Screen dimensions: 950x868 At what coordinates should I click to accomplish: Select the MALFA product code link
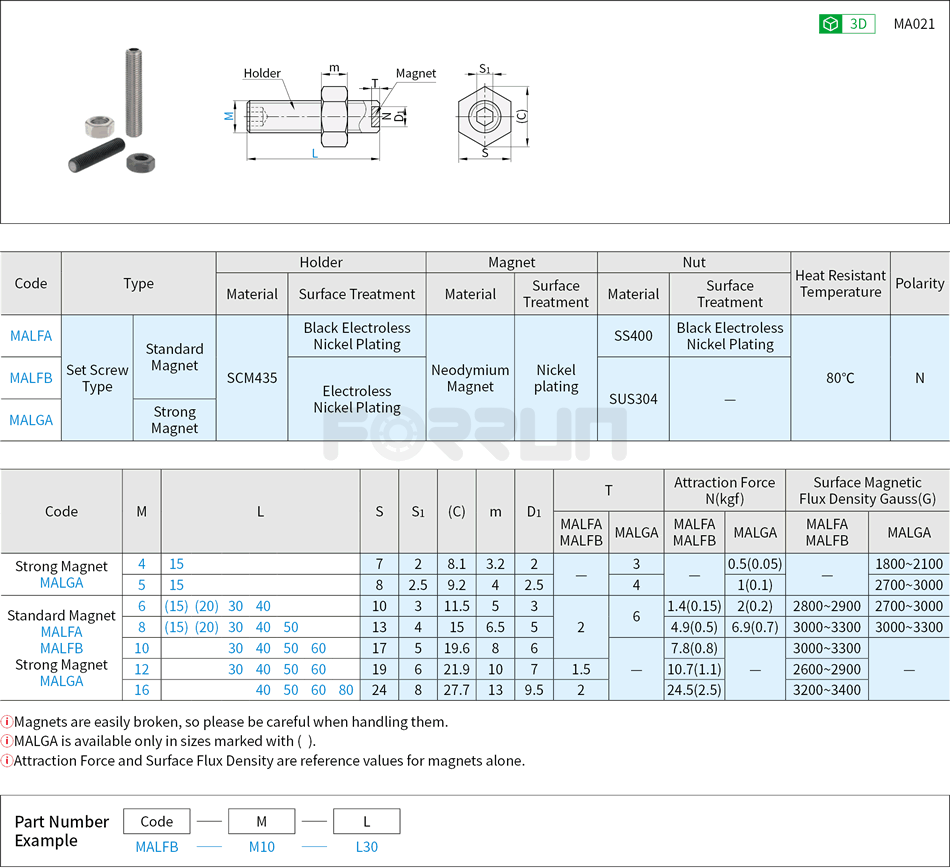pyautogui.click(x=30, y=336)
